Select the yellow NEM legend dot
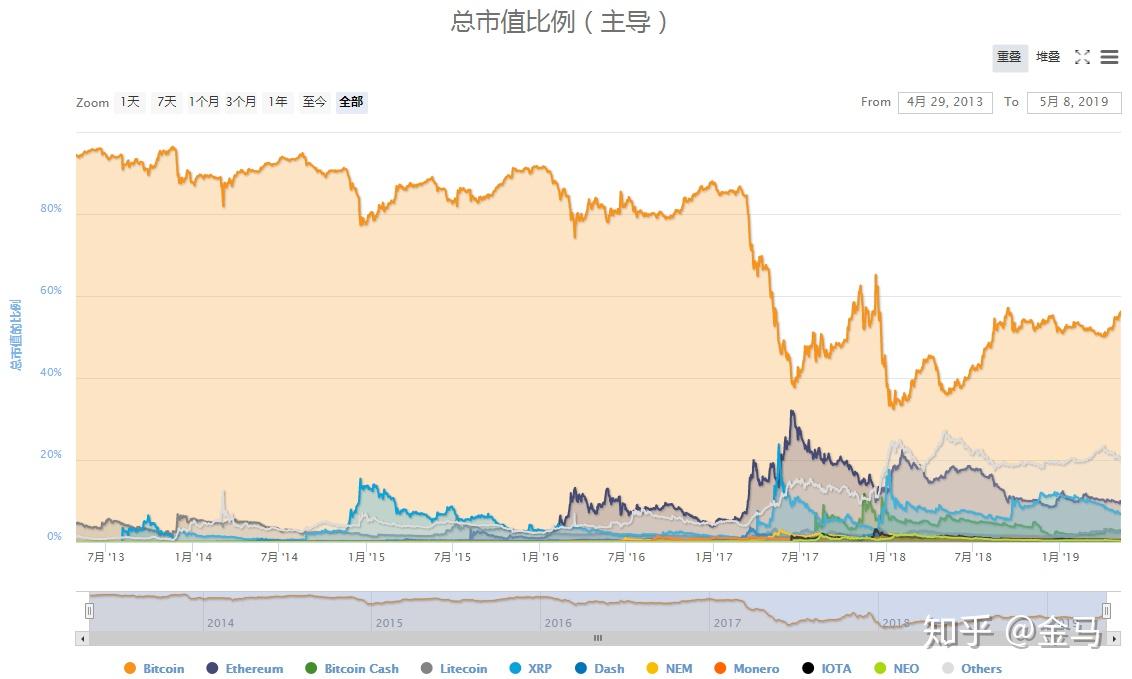 coord(650,668)
